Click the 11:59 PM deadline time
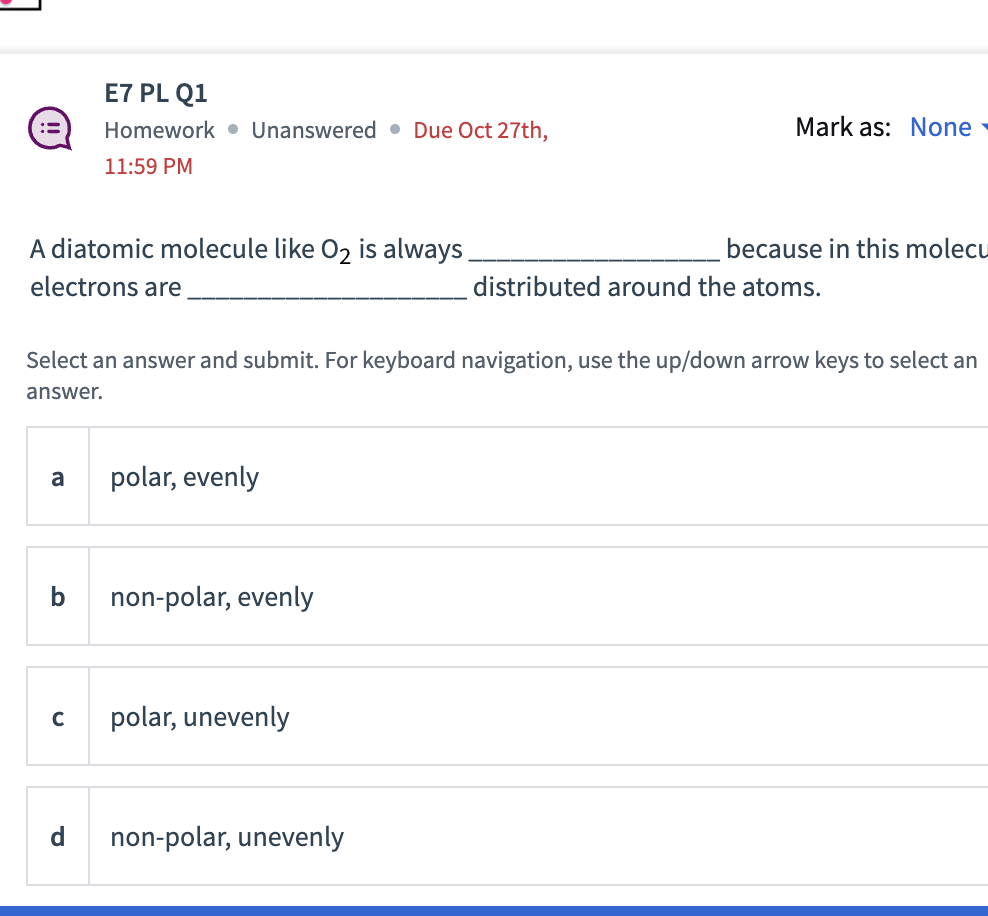The height and width of the screenshot is (916, 988). pos(148,166)
